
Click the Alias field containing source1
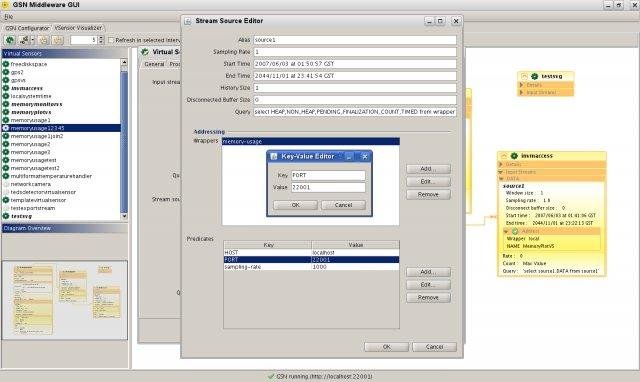(x=355, y=40)
